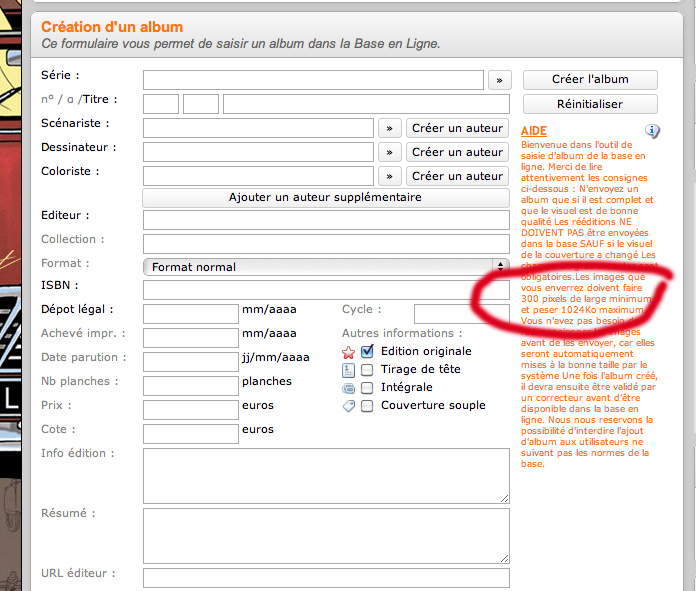This screenshot has width=696, height=591.
Task: Click the info icon beside AIDE
Action: [652, 131]
